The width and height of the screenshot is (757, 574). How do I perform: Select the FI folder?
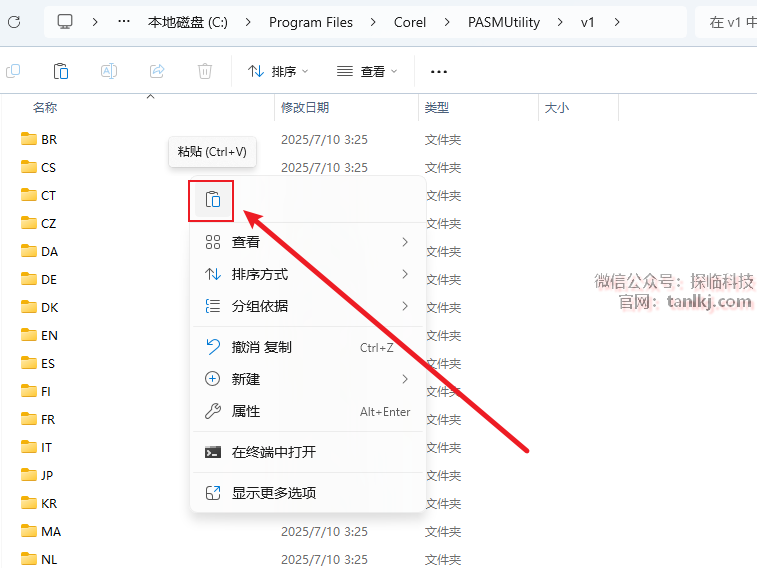36,392
